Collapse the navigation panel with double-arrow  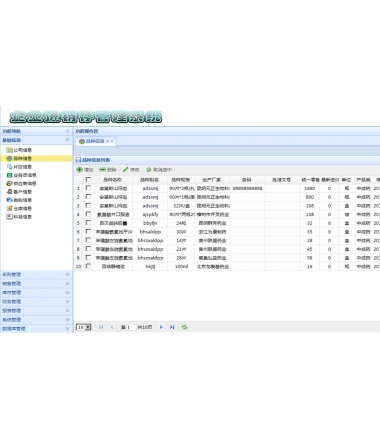[68, 131]
